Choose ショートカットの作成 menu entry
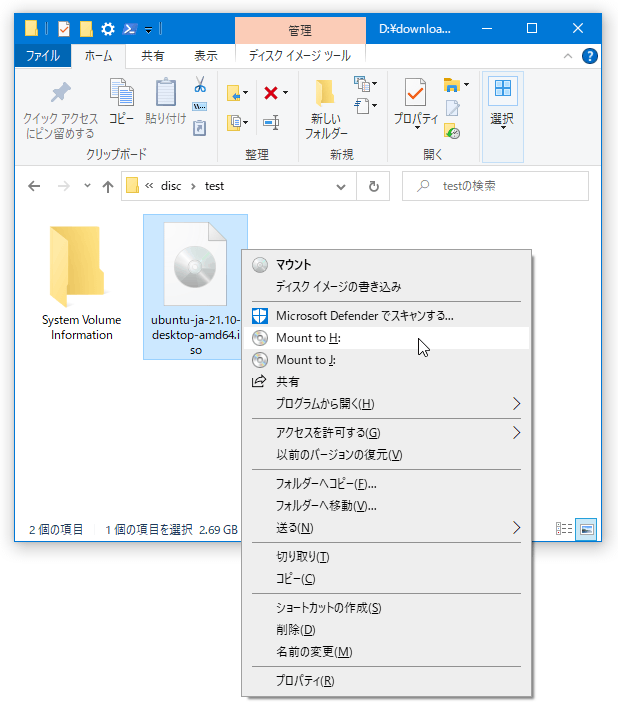The image size is (618, 708). pos(386,608)
